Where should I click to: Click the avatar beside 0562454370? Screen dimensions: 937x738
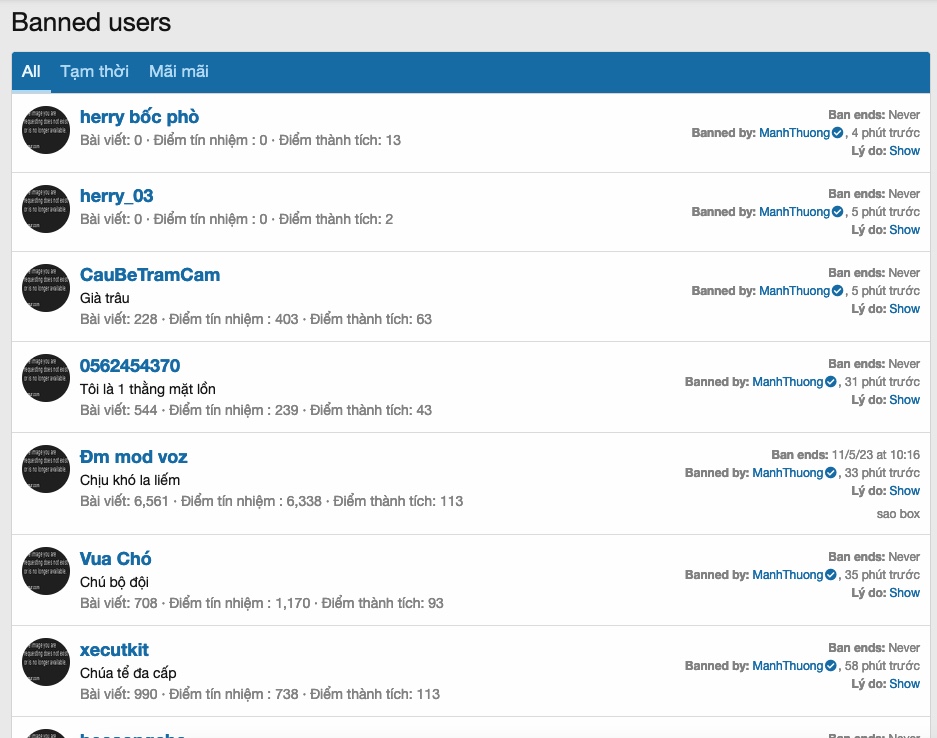pos(45,379)
